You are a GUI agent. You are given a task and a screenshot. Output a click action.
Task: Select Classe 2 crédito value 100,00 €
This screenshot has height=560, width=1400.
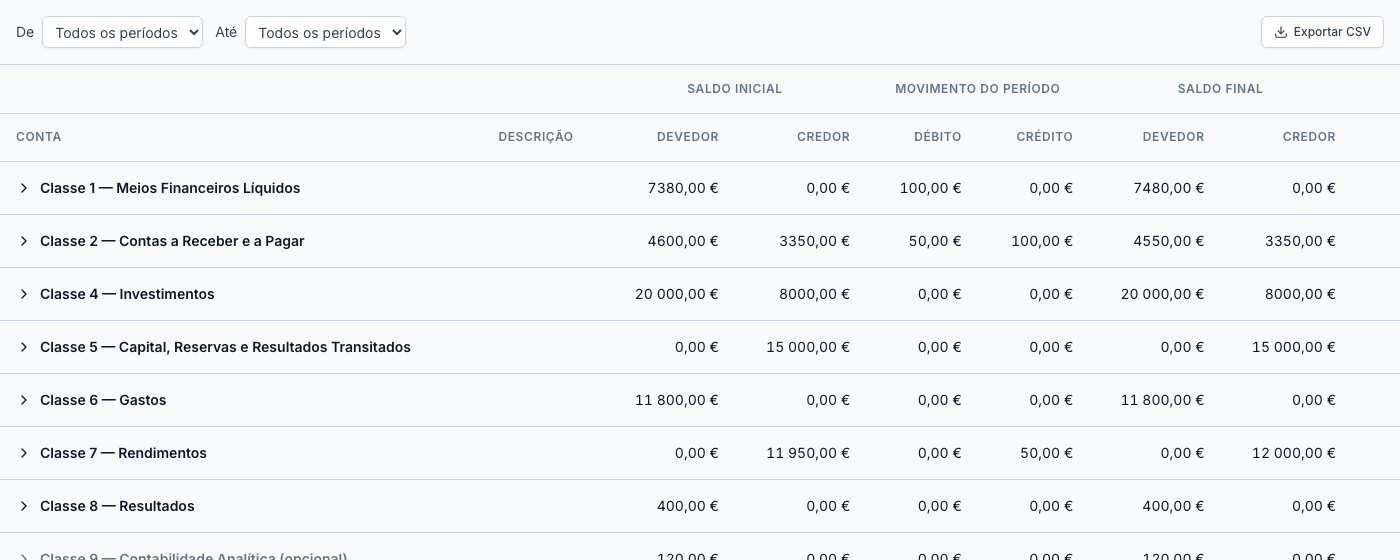coord(1042,241)
